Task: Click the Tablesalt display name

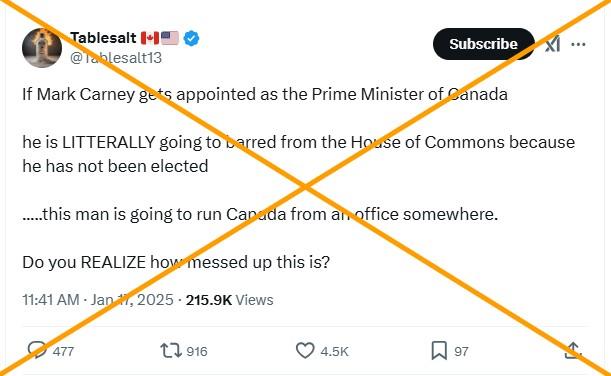Action: point(103,38)
